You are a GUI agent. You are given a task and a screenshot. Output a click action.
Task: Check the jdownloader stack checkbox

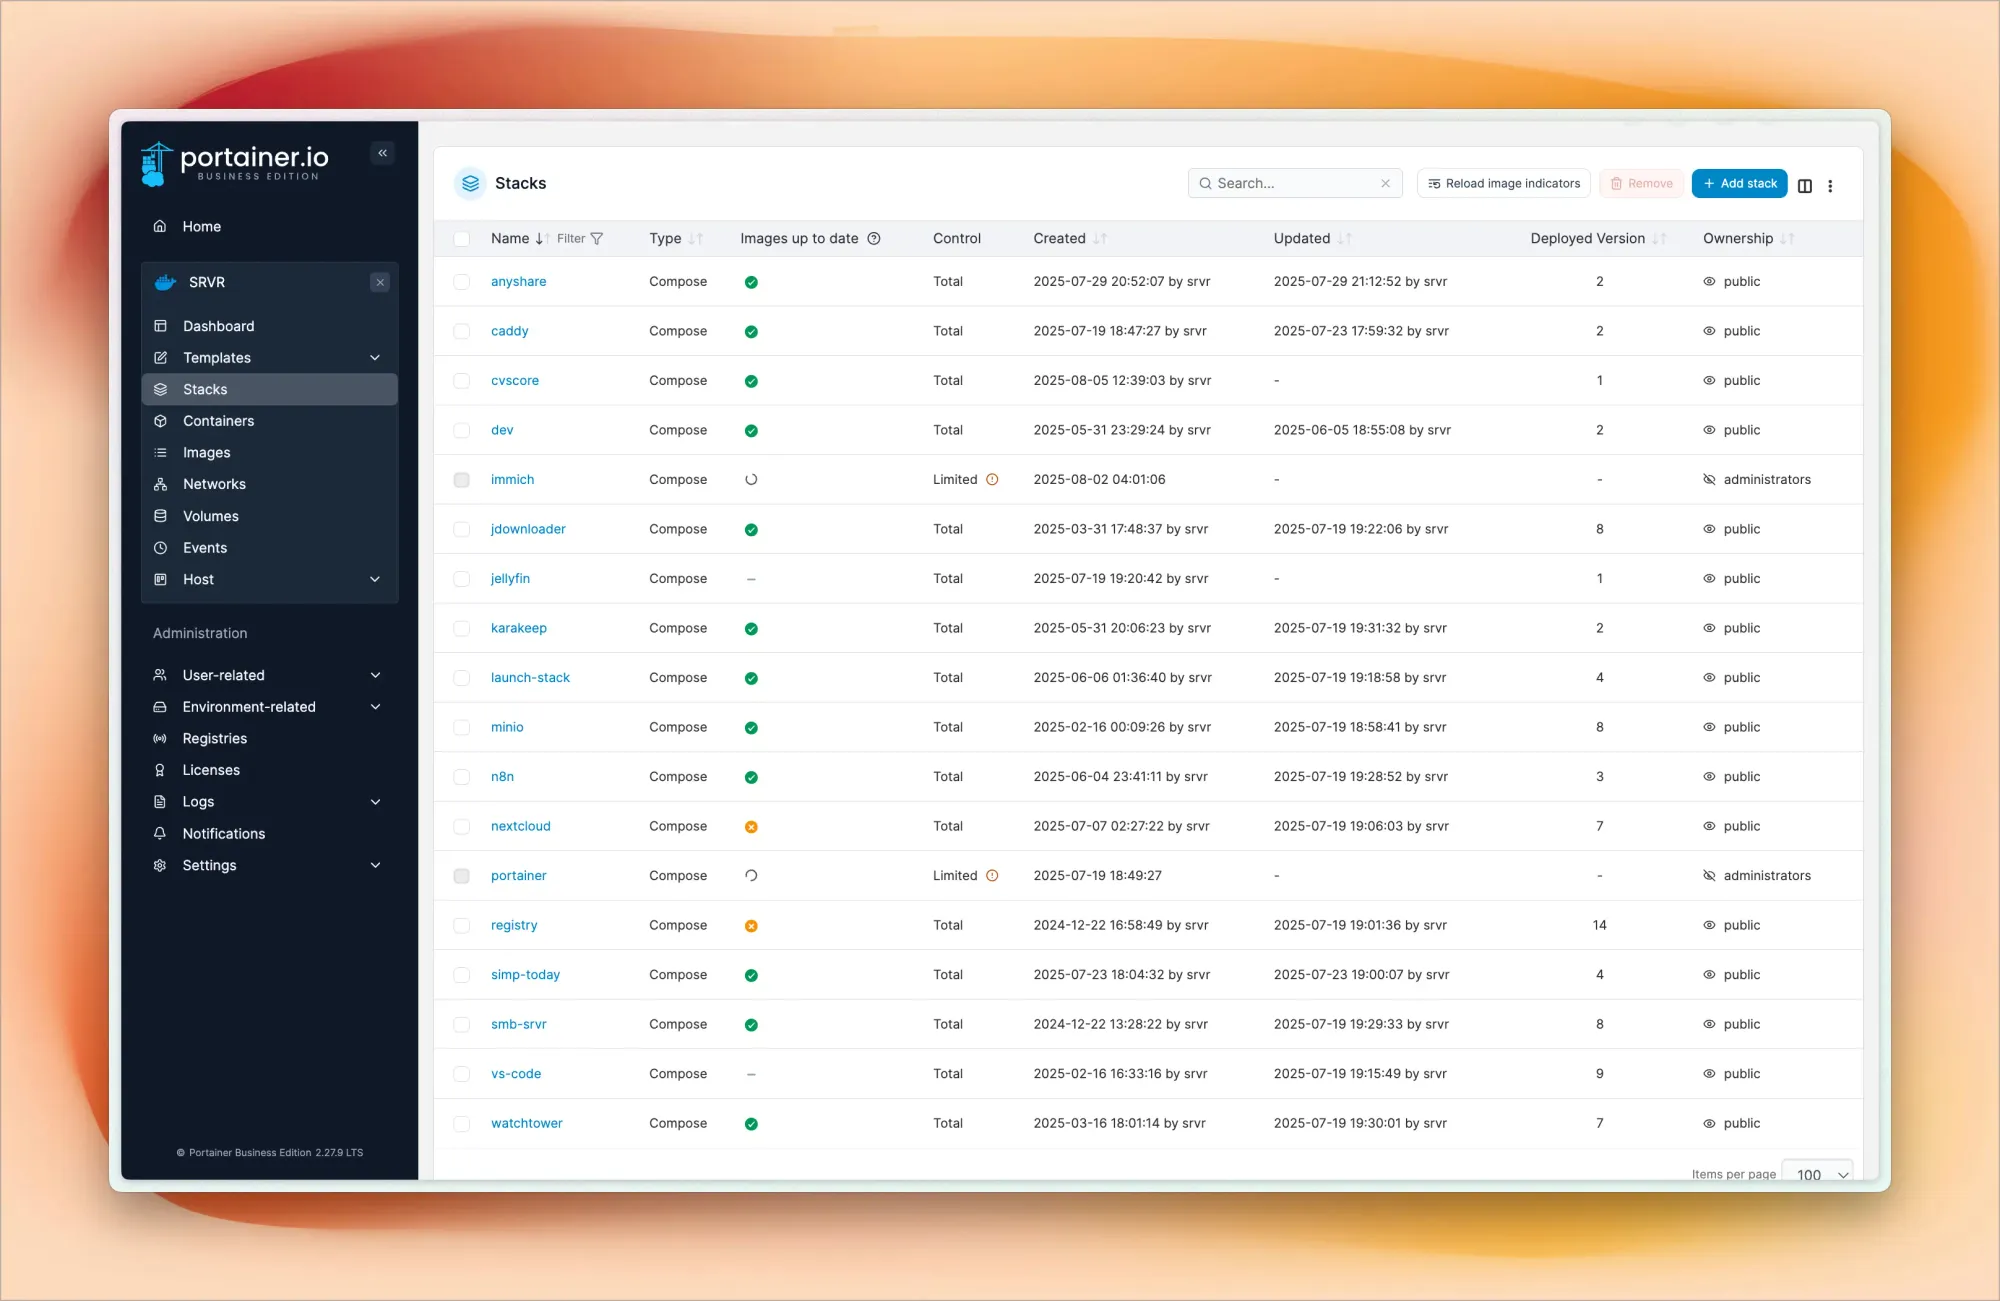coord(461,529)
